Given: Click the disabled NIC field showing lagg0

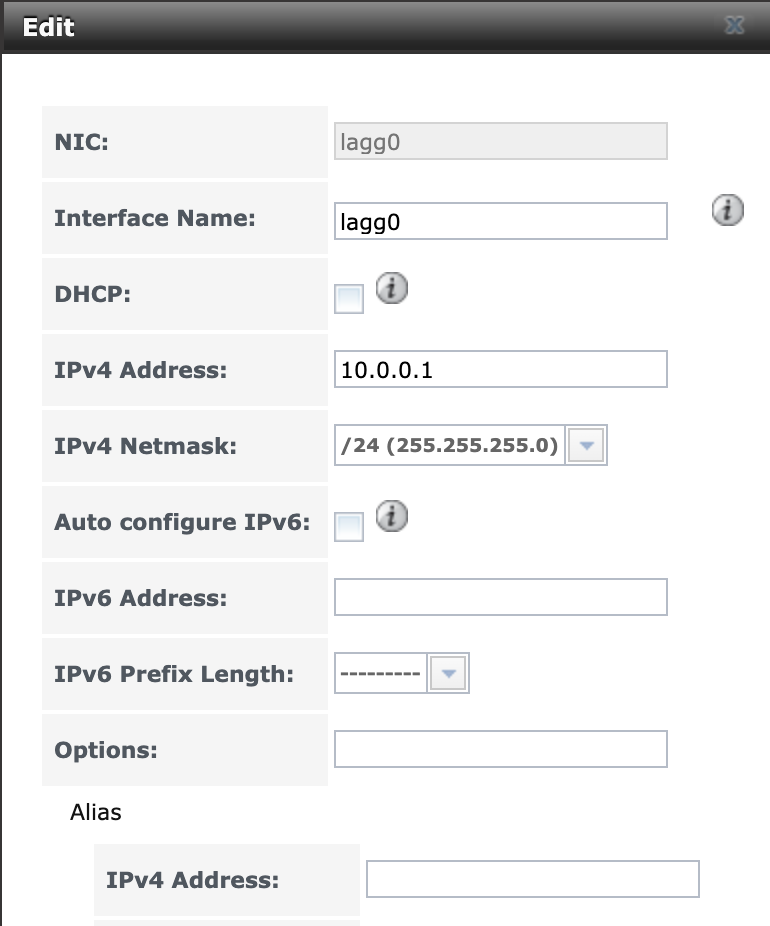Looking at the screenshot, I should point(501,141).
